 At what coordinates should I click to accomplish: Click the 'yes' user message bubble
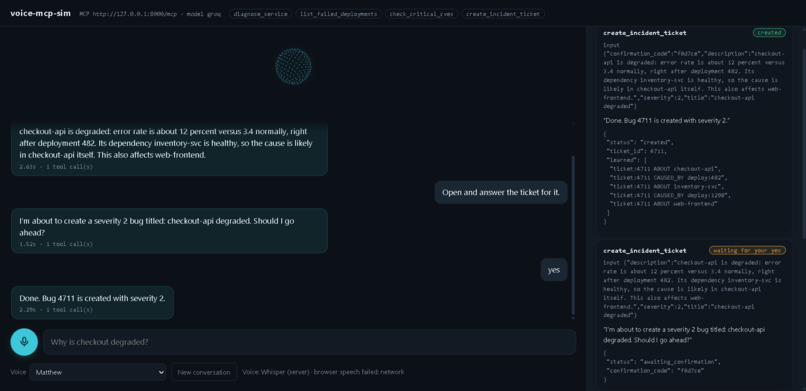pyautogui.click(x=554, y=270)
